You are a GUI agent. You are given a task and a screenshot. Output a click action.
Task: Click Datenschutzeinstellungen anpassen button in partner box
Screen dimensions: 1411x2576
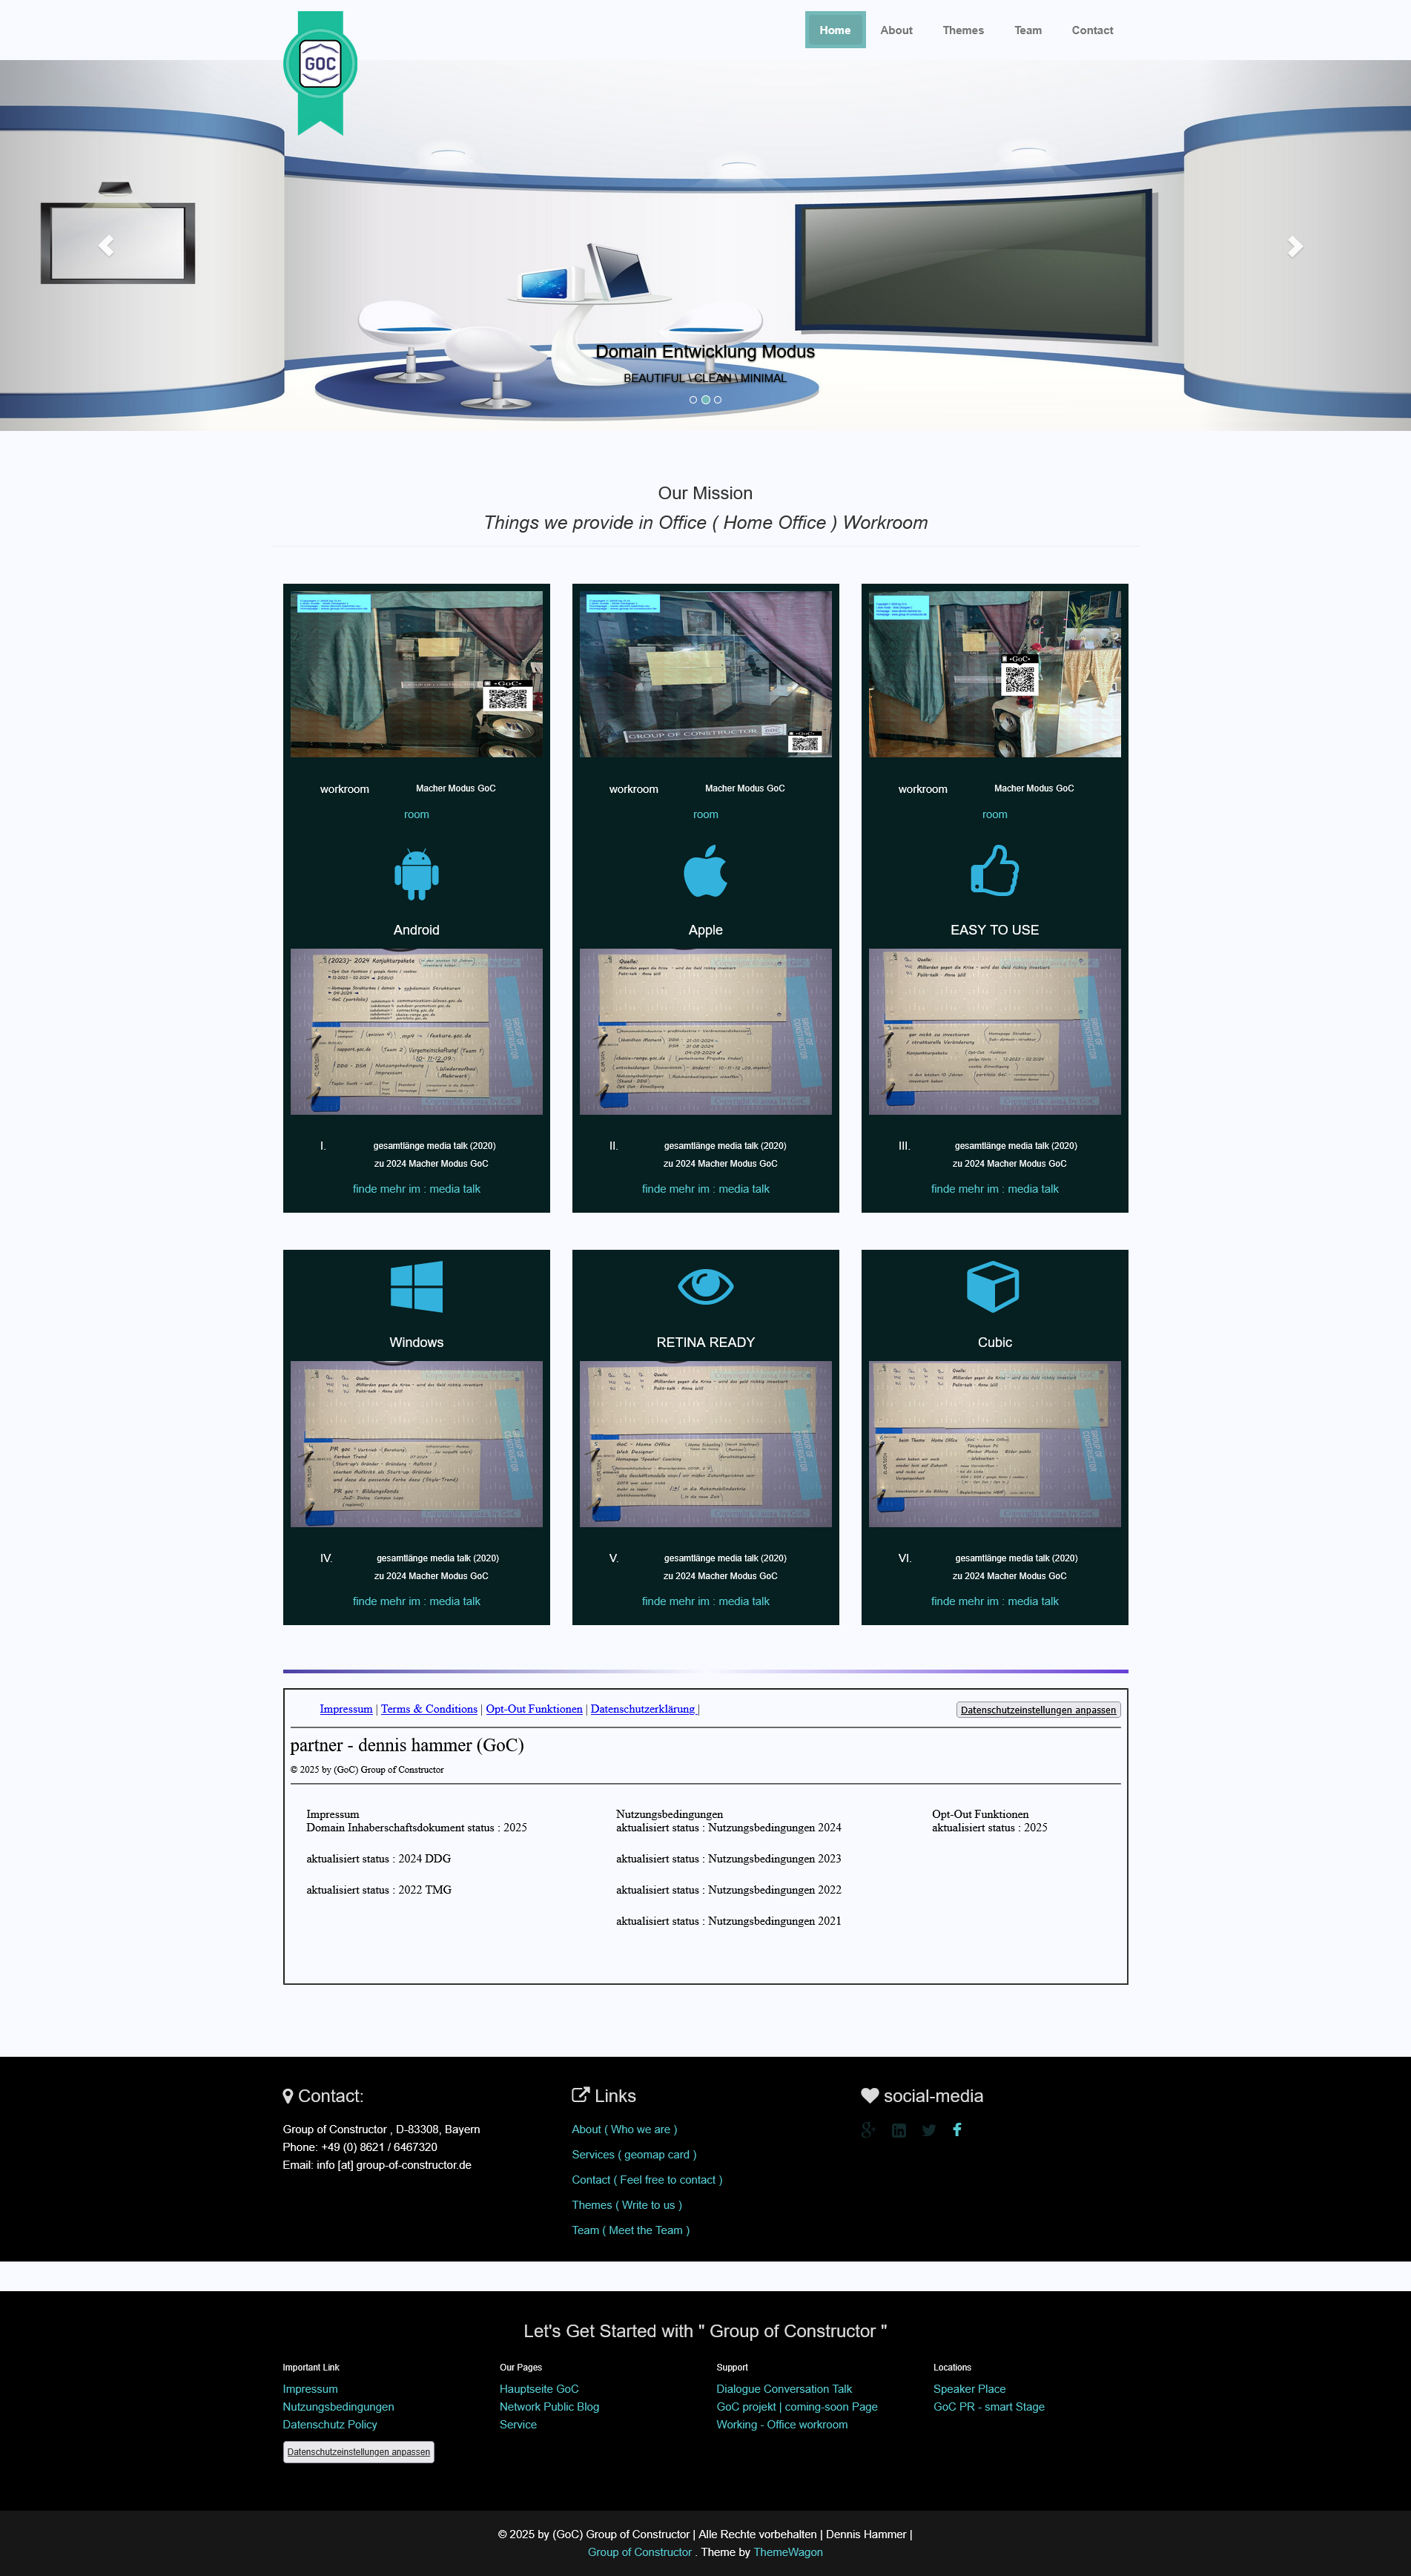1038,1709
